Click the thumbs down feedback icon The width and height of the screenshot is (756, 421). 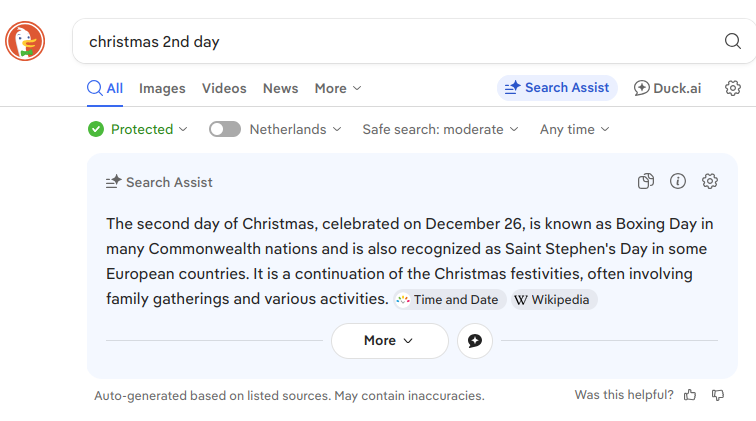click(717, 395)
